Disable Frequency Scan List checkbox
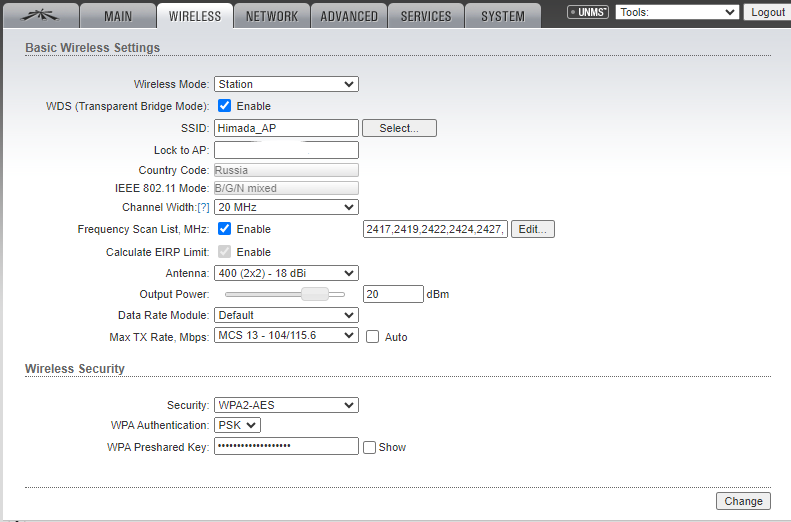Screen dimensions: 791x522 (x=225, y=229)
